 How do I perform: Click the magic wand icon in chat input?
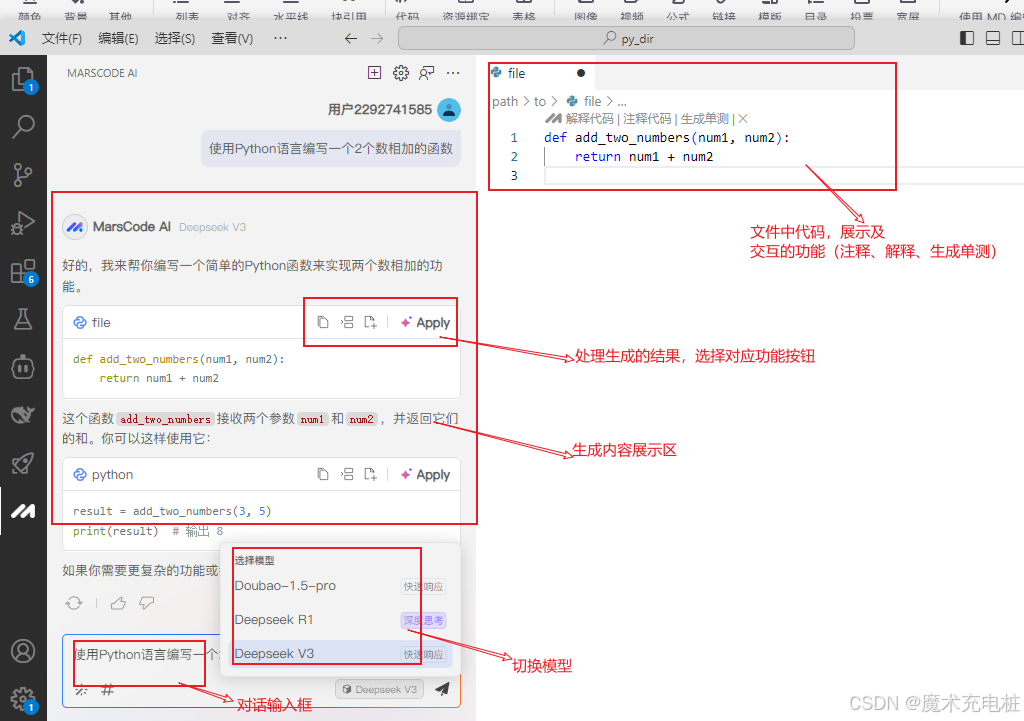tap(81, 690)
